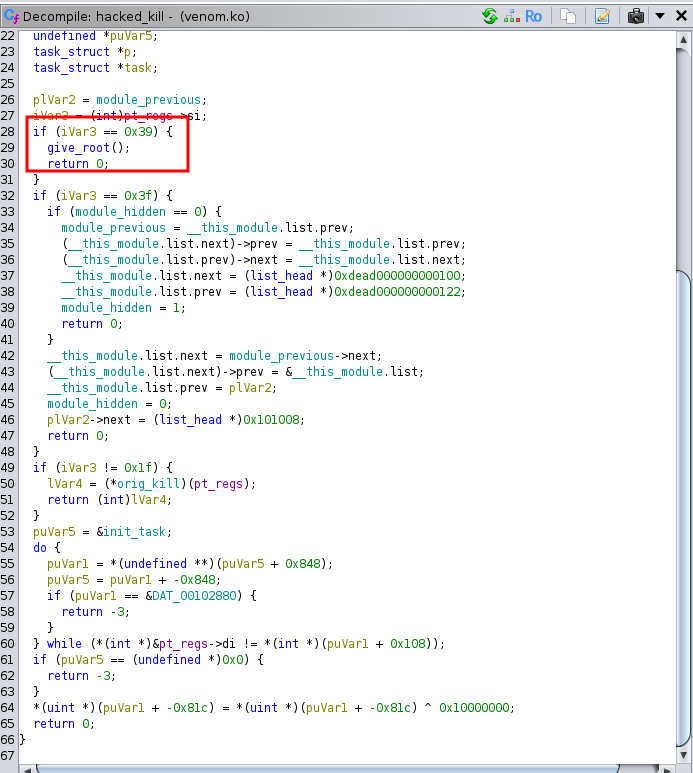Image resolution: width=693 pixels, height=773 pixels.
Task: Click 0x108 offset on line 60
Action: click(x=408, y=643)
